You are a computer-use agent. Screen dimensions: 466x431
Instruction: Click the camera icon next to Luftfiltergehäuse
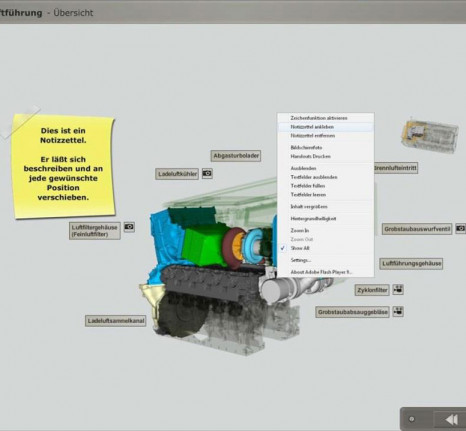pos(129,227)
